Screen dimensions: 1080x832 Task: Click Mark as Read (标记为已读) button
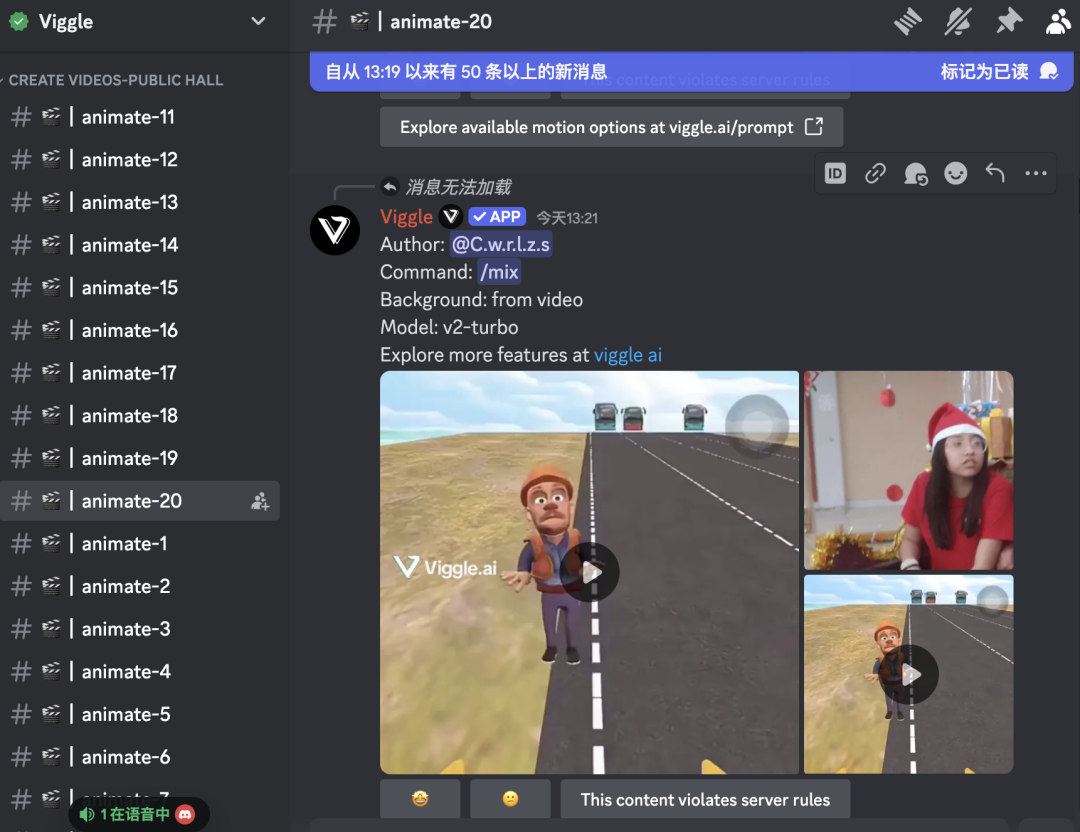[999, 71]
